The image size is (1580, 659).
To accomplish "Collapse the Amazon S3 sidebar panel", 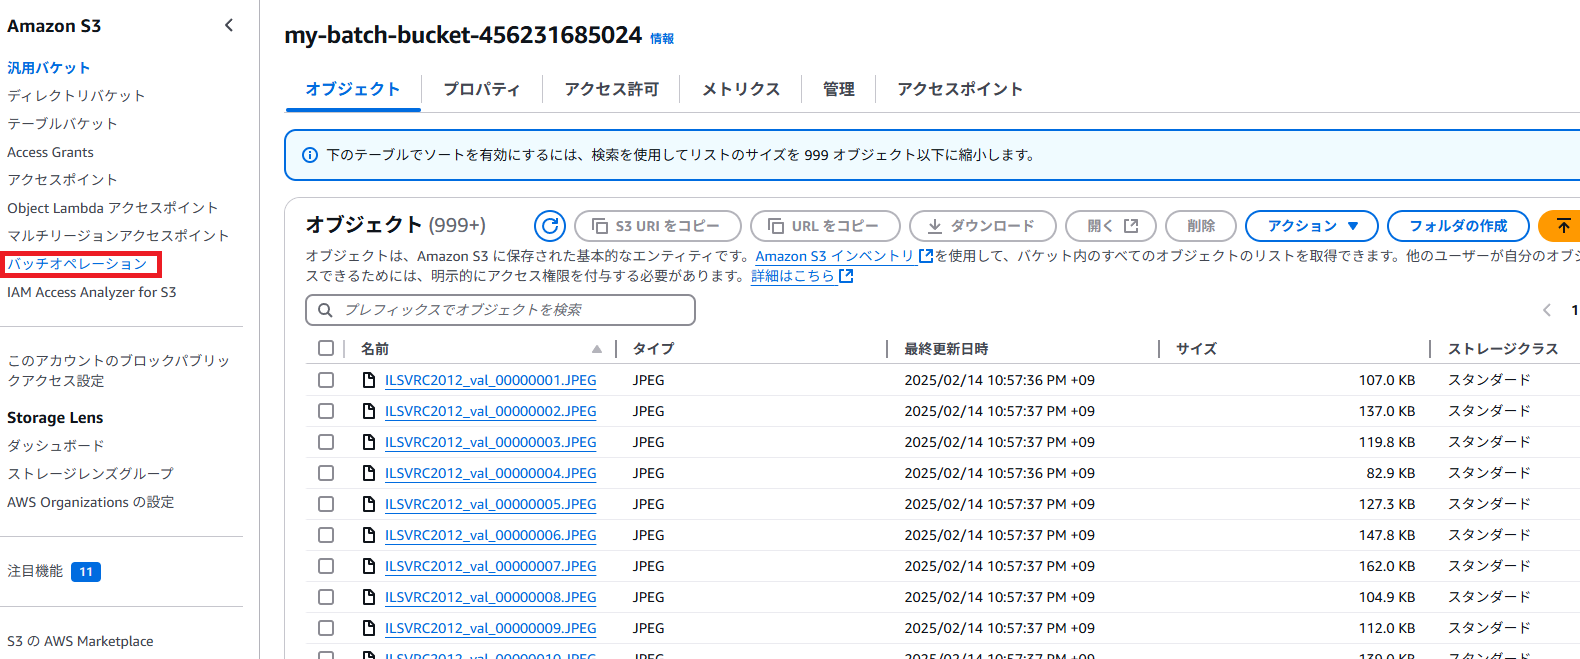I will tap(229, 25).
